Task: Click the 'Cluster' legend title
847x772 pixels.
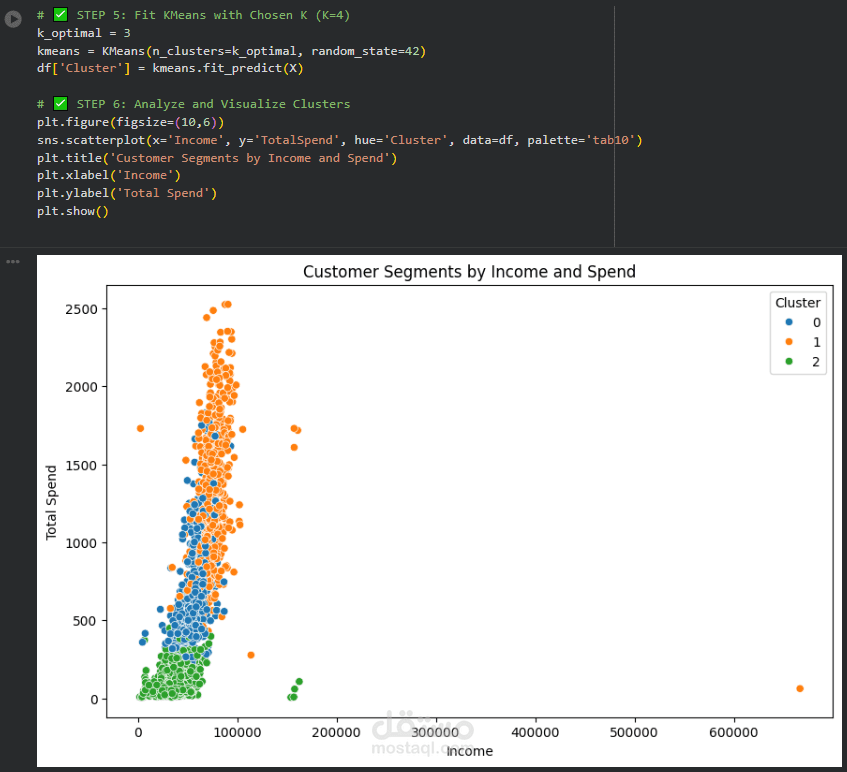Action: click(798, 303)
